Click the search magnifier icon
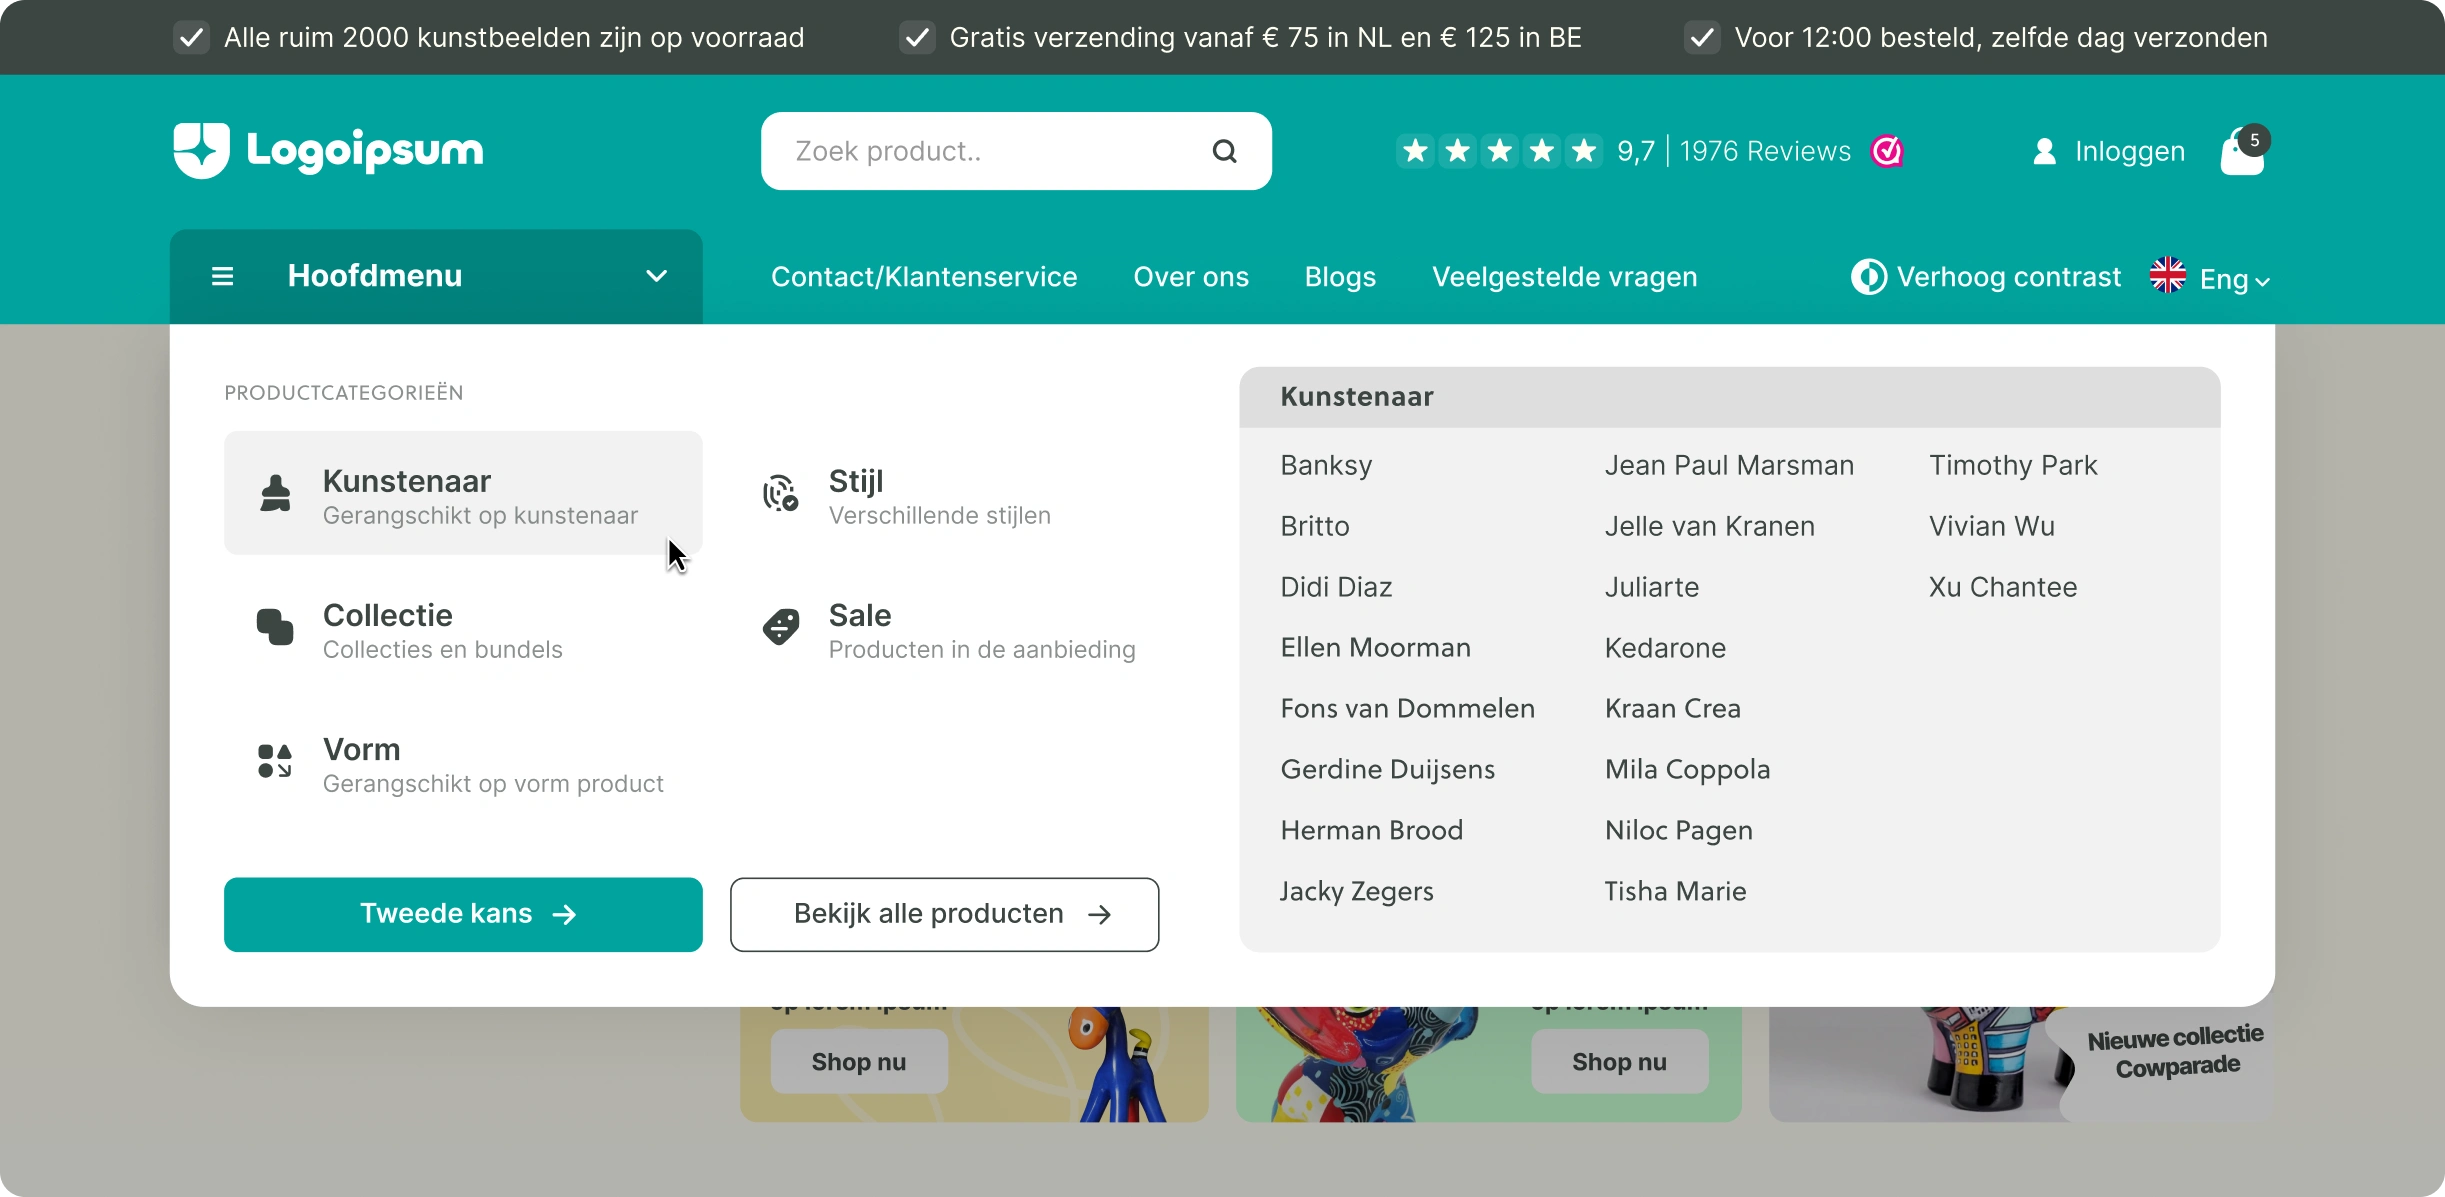This screenshot has width=2445, height=1197. pos(1224,150)
